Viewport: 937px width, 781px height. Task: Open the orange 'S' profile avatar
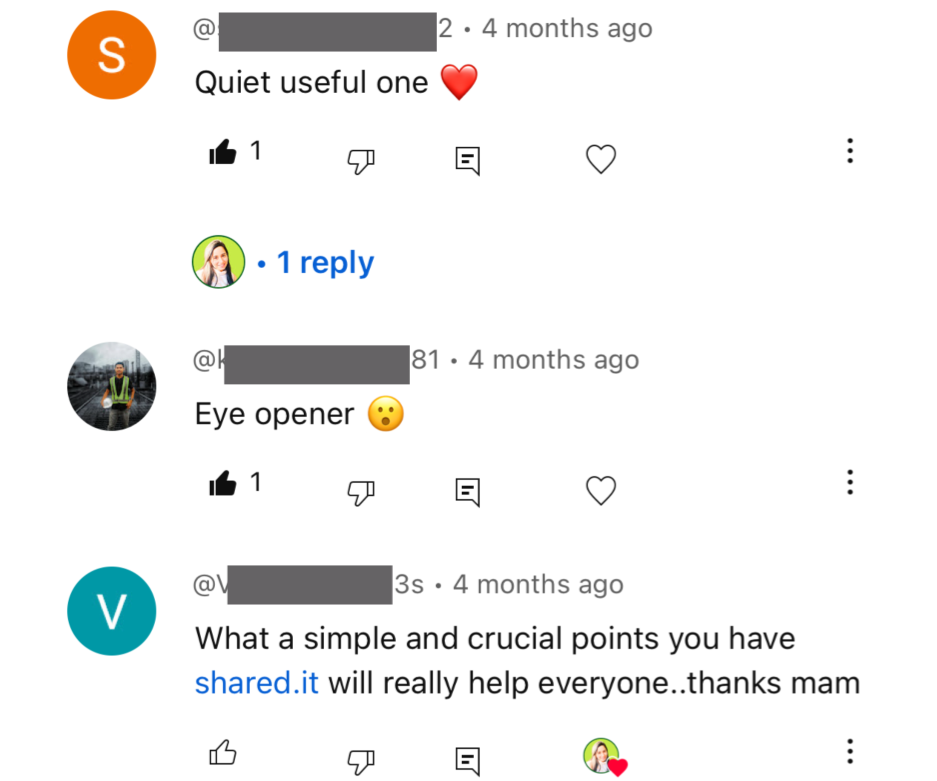(111, 55)
